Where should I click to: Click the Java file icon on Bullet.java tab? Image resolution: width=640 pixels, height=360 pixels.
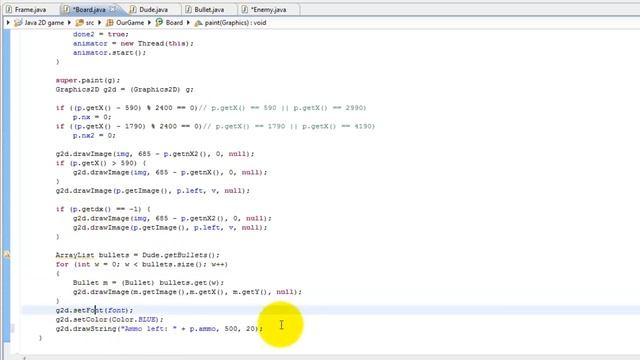[188, 9]
